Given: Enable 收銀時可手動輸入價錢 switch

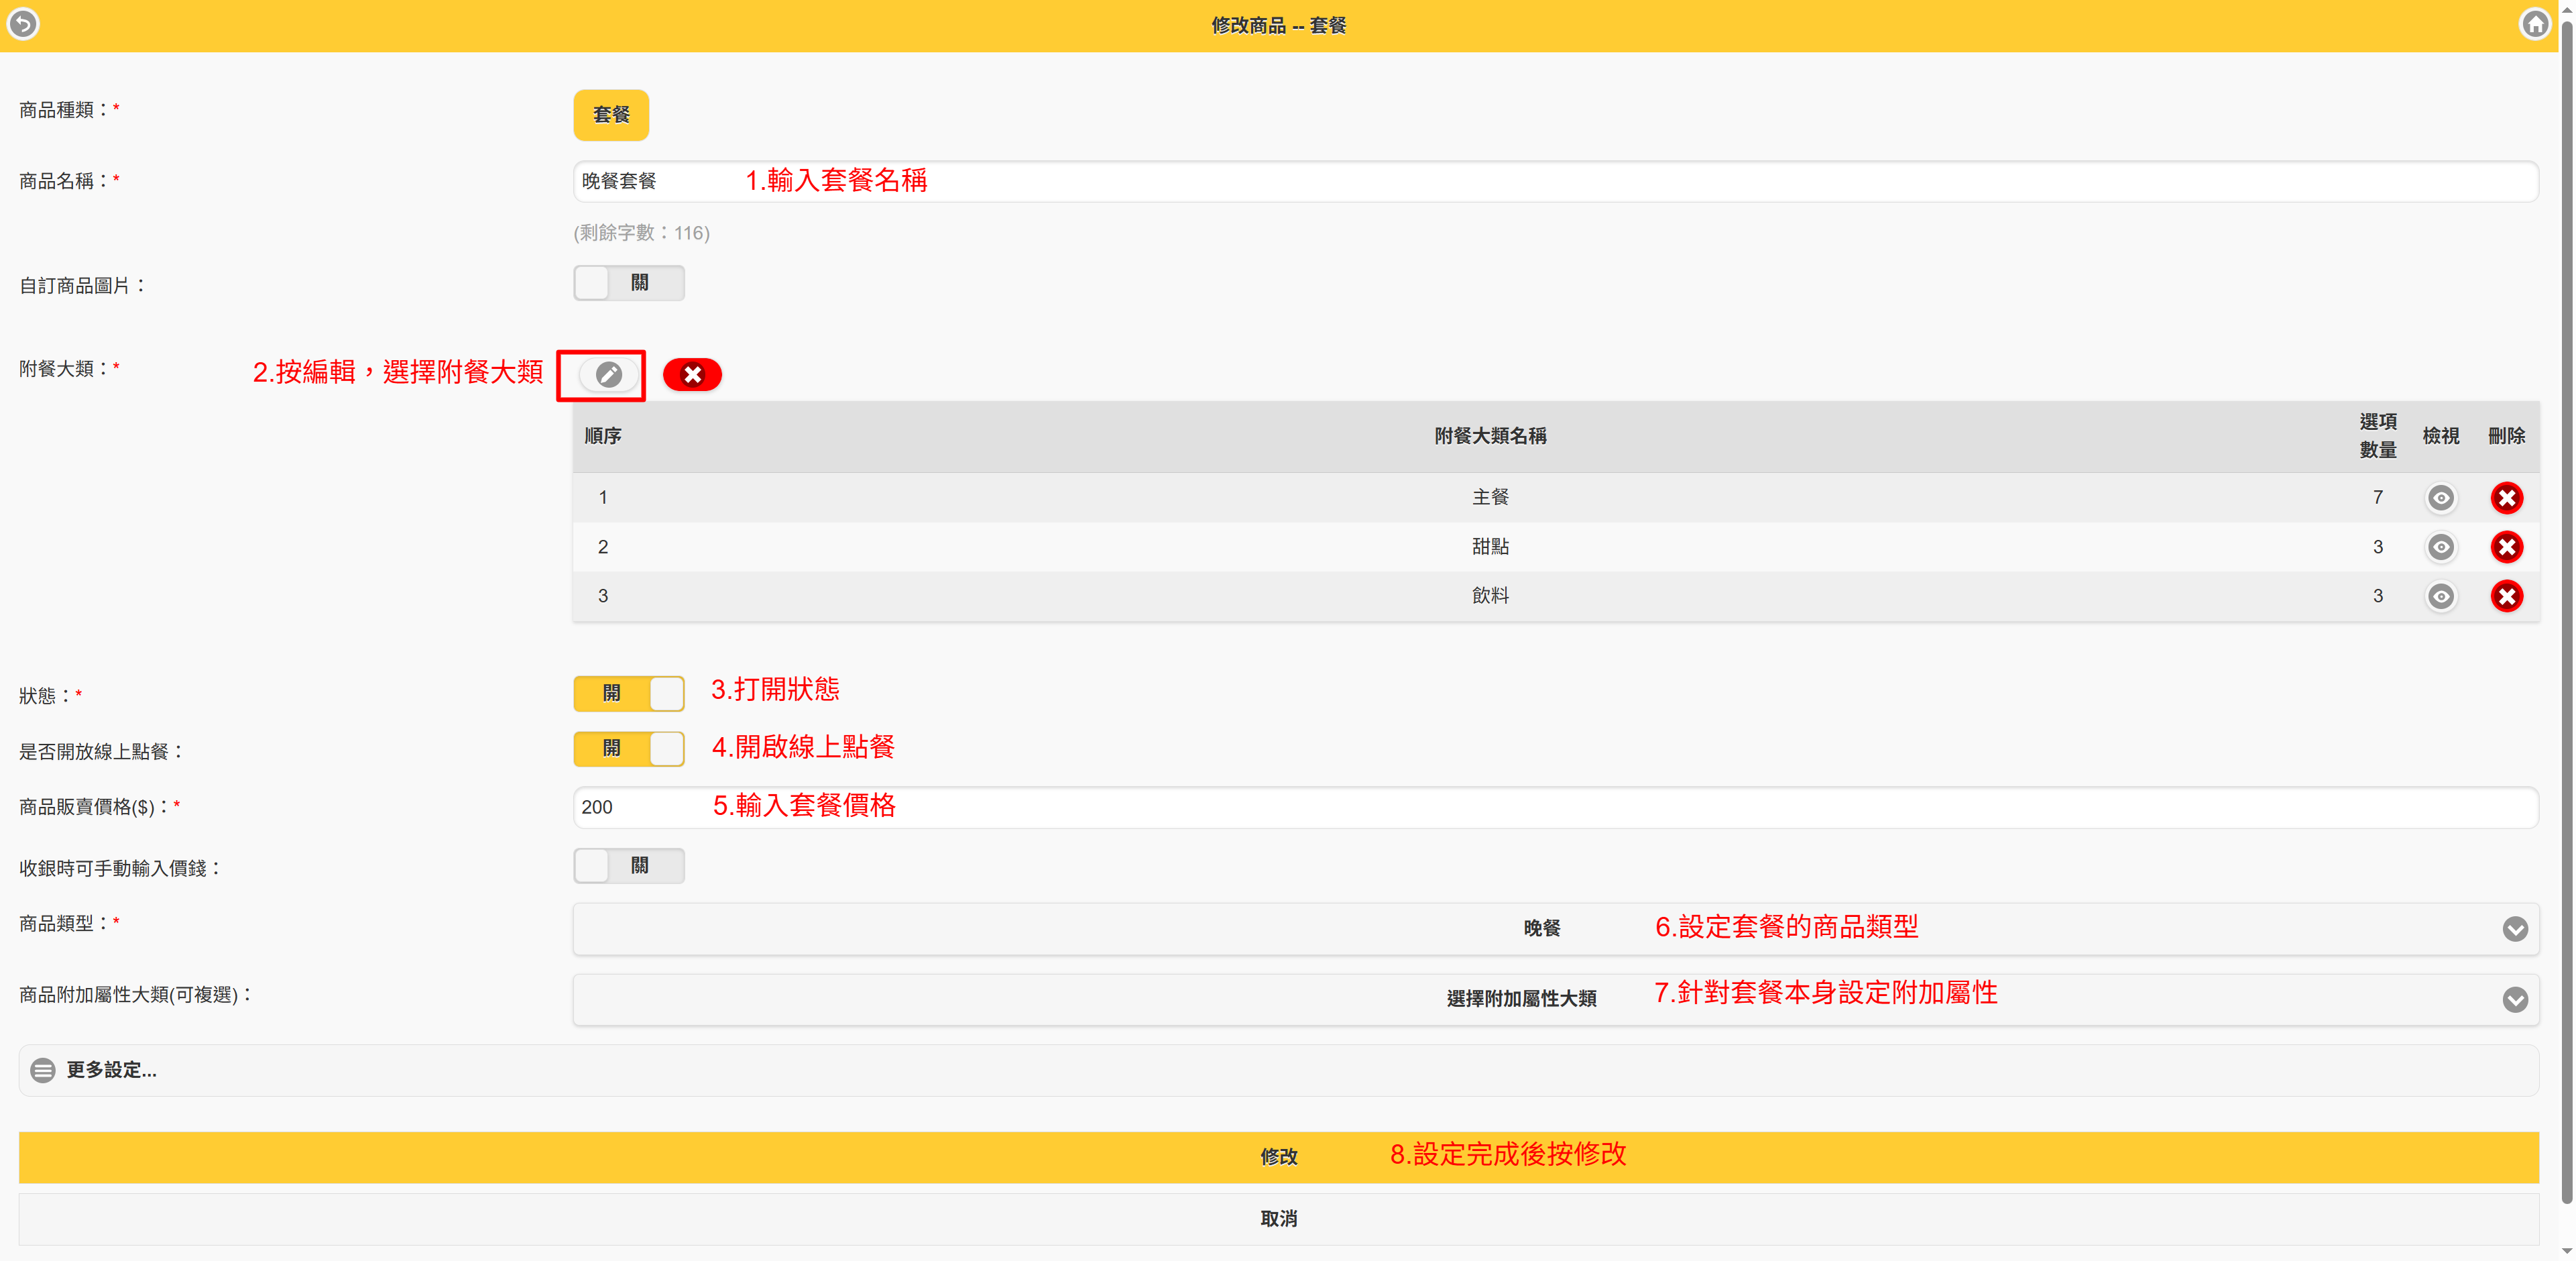Looking at the screenshot, I should click(629, 866).
